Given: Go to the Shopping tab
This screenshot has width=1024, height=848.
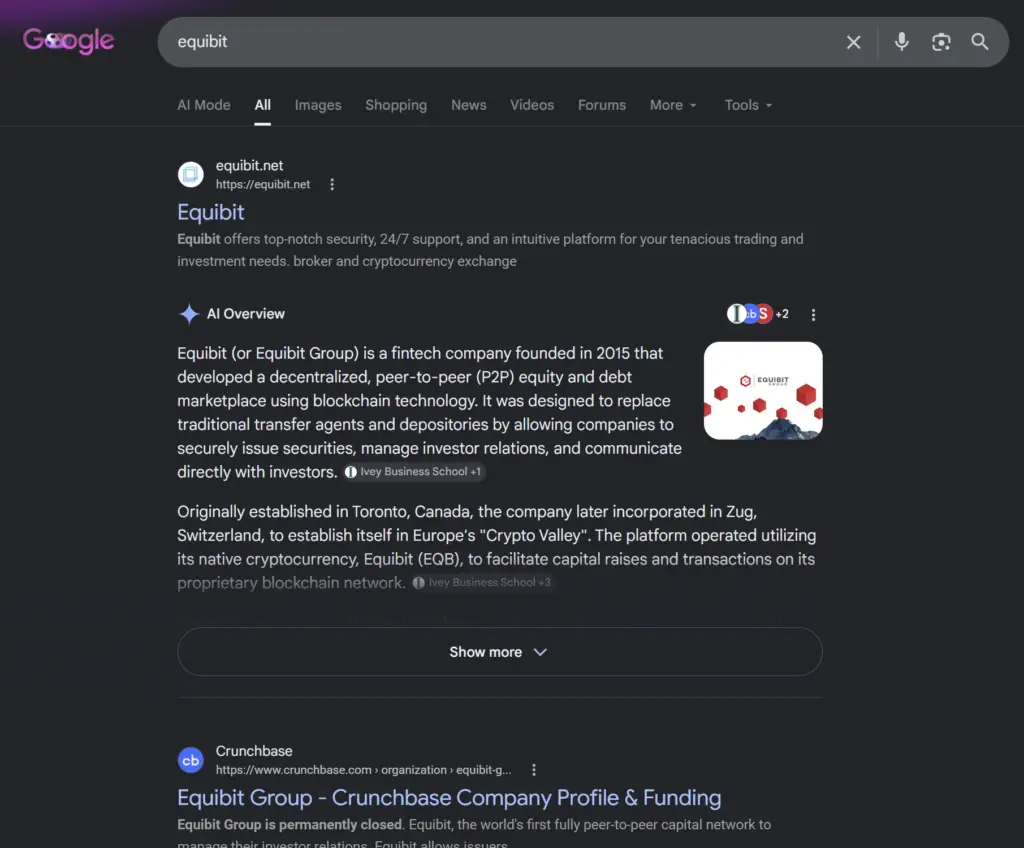Looking at the screenshot, I should click(396, 105).
